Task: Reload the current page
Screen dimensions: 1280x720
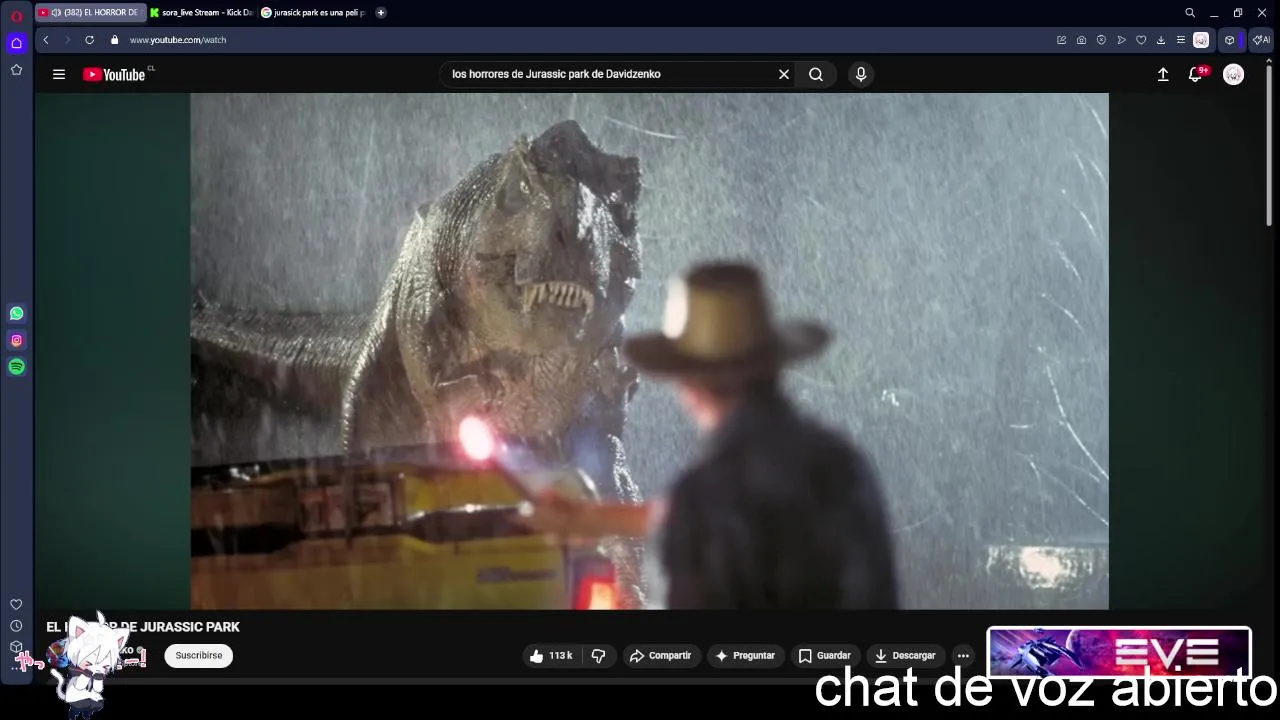Action: coord(89,40)
